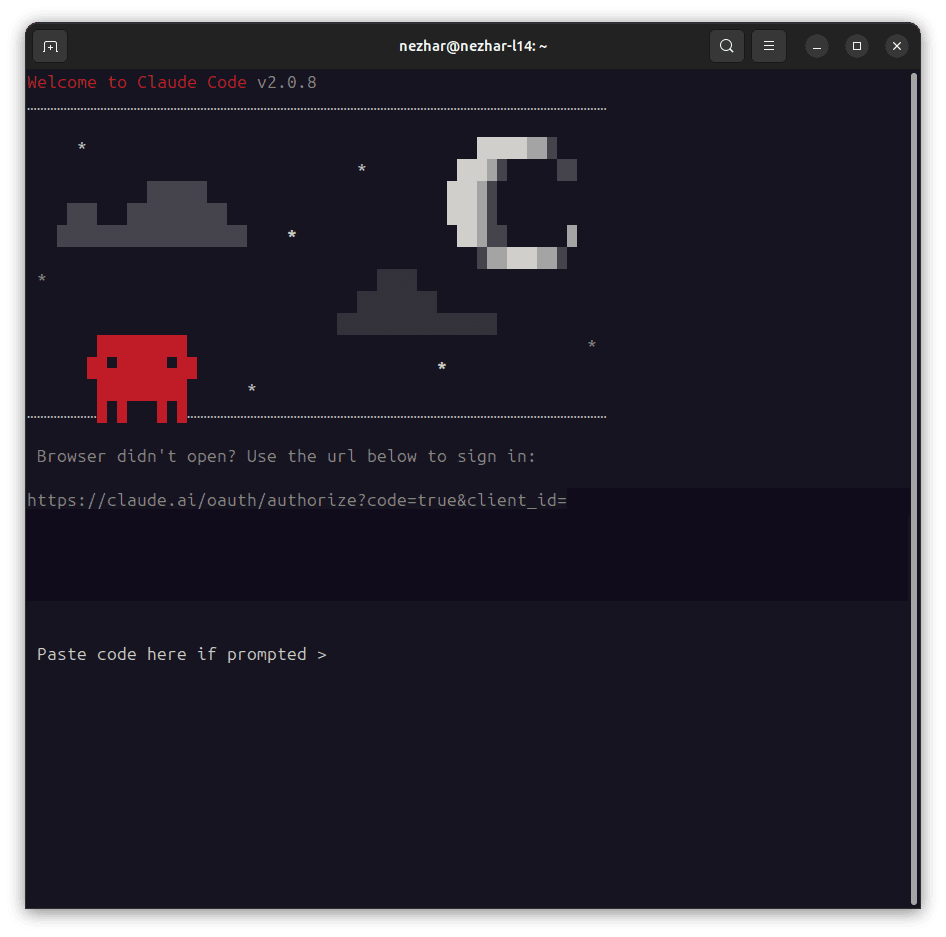This screenshot has height=937, width=946.
Task: Open the terminal search tool
Action: pyautogui.click(x=726, y=46)
